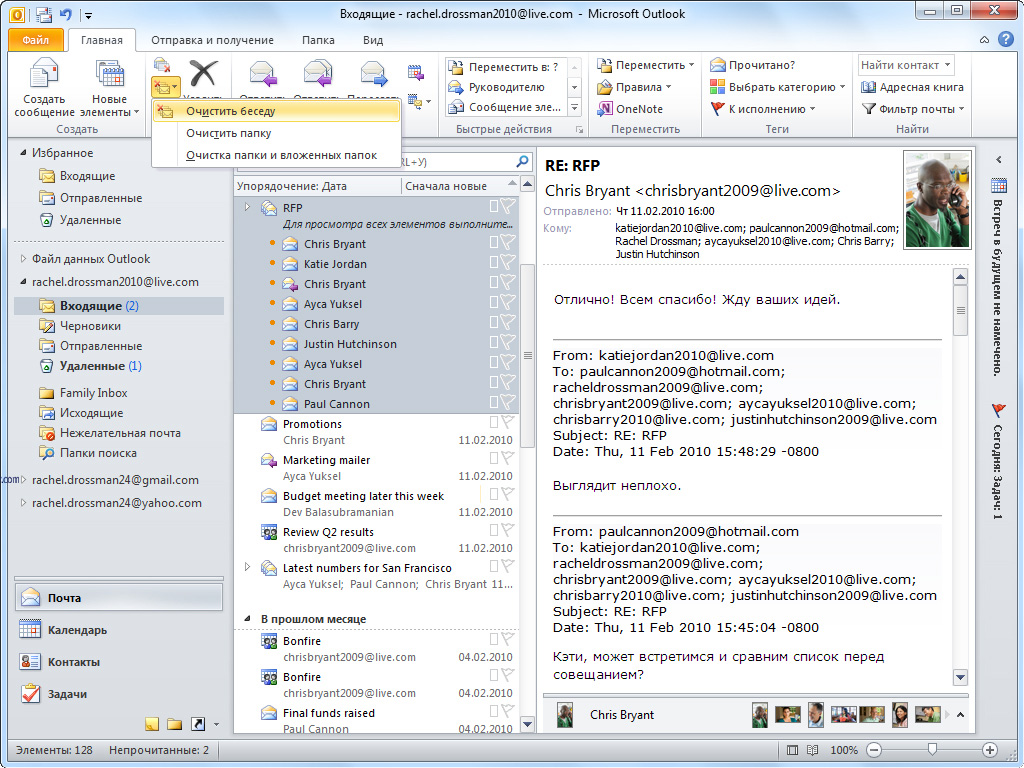The width and height of the screenshot is (1024, 768).
Task: Open the Адресная книга address book
Action: (x=912, y=87)
